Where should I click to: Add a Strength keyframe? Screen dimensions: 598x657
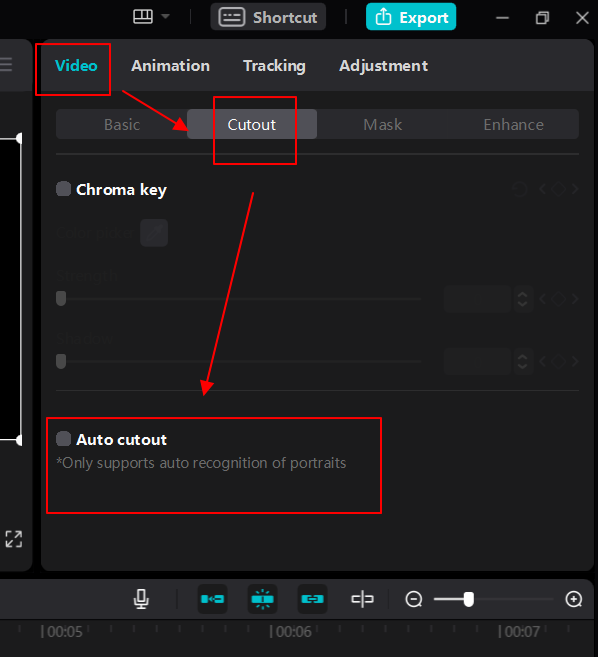tap(559, 299)
